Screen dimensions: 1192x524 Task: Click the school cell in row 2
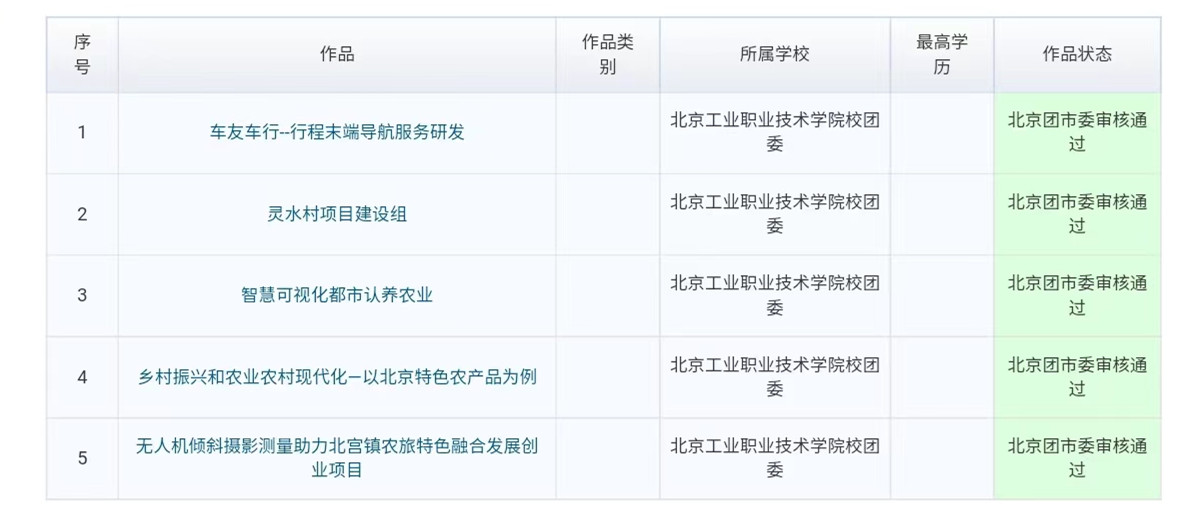[x=775, y=214]
